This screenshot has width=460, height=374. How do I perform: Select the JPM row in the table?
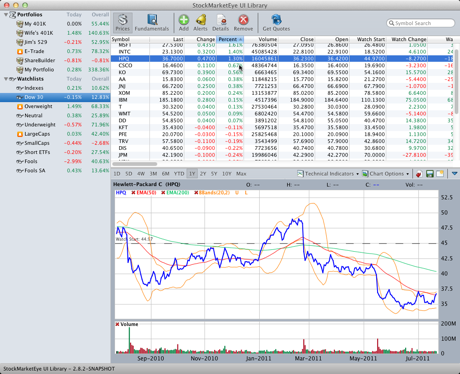pos(283,155)
